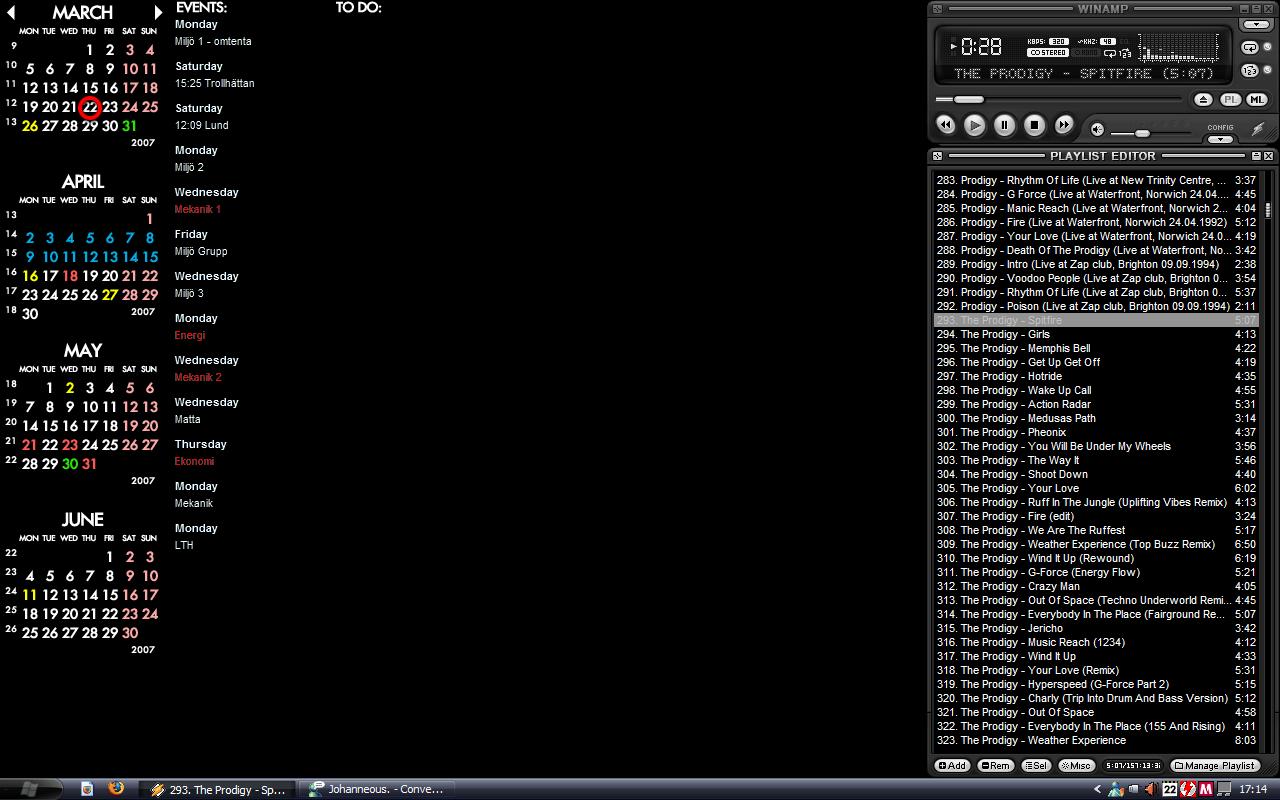Click the '12:09 Lund' event

coord(202,125)
